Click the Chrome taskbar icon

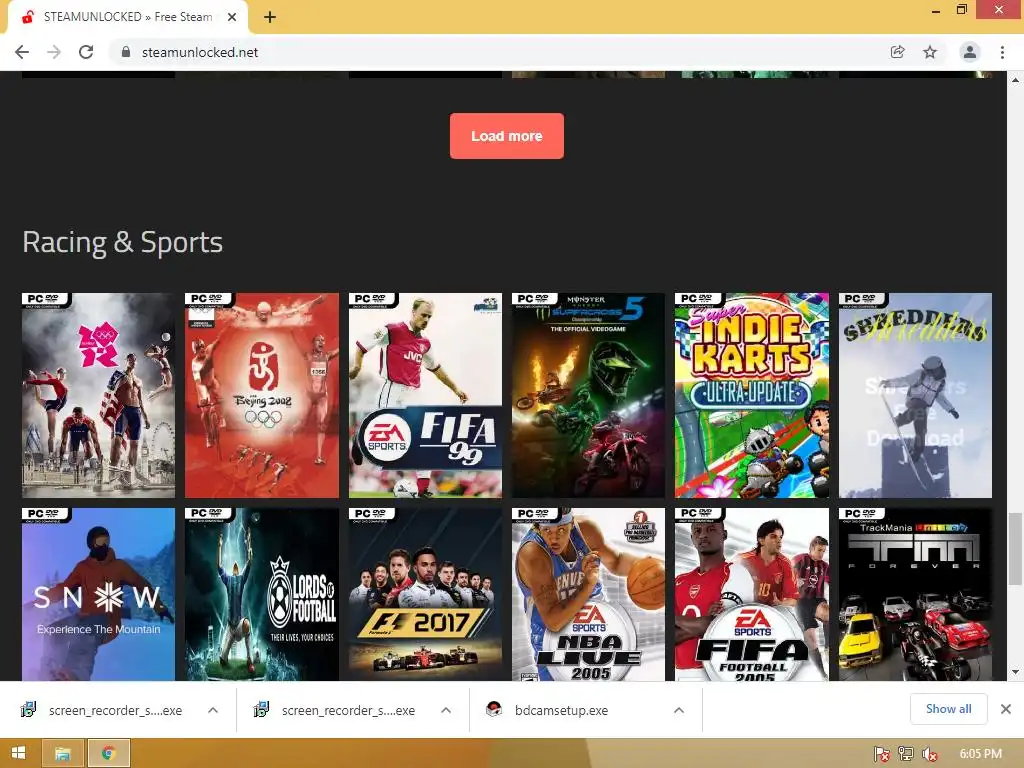point(108,753)
